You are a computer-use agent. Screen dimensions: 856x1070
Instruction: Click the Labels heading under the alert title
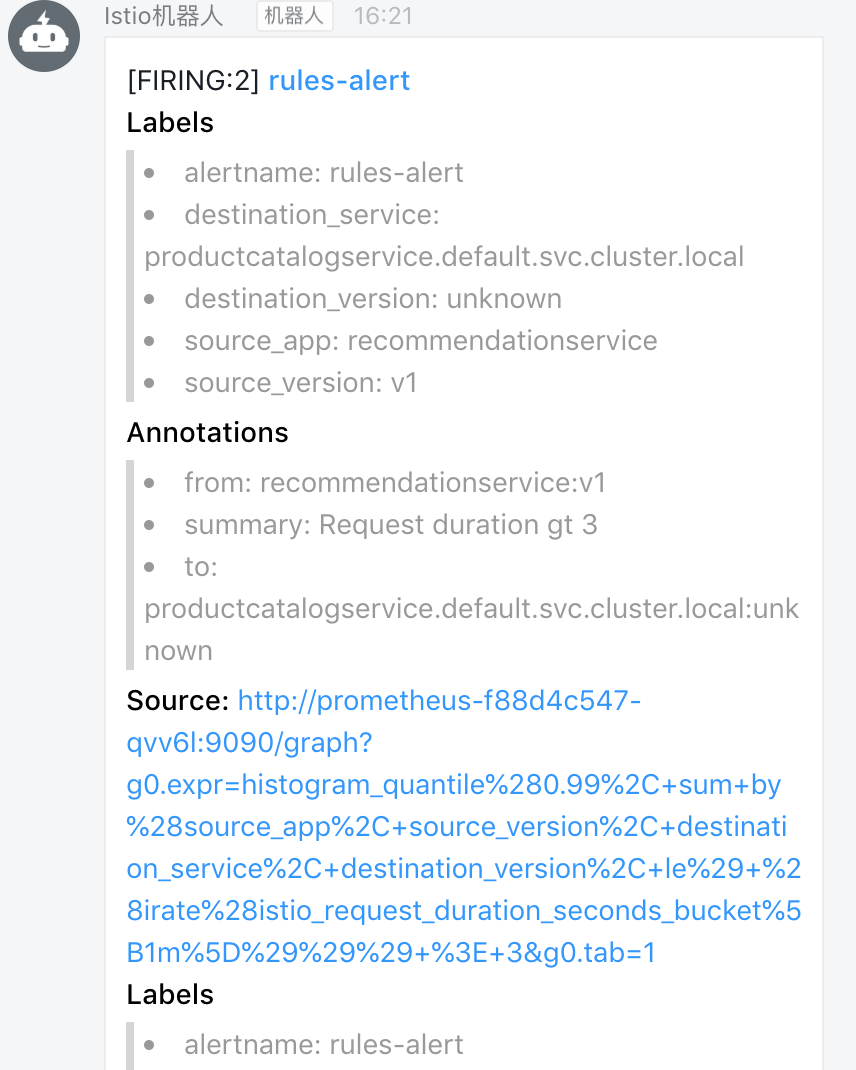click(170, 123)
